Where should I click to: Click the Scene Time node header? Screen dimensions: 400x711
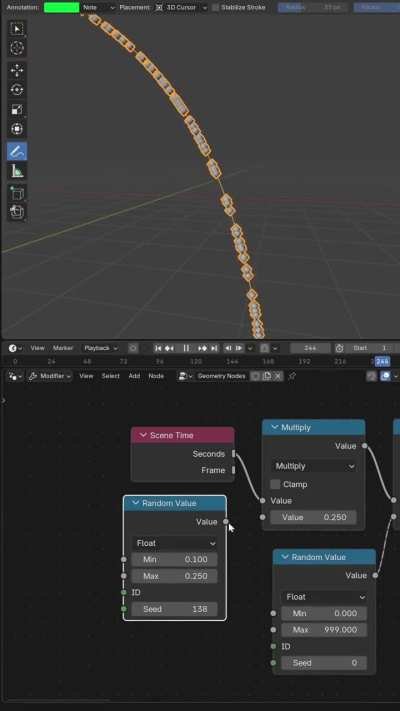pos(183,435)
